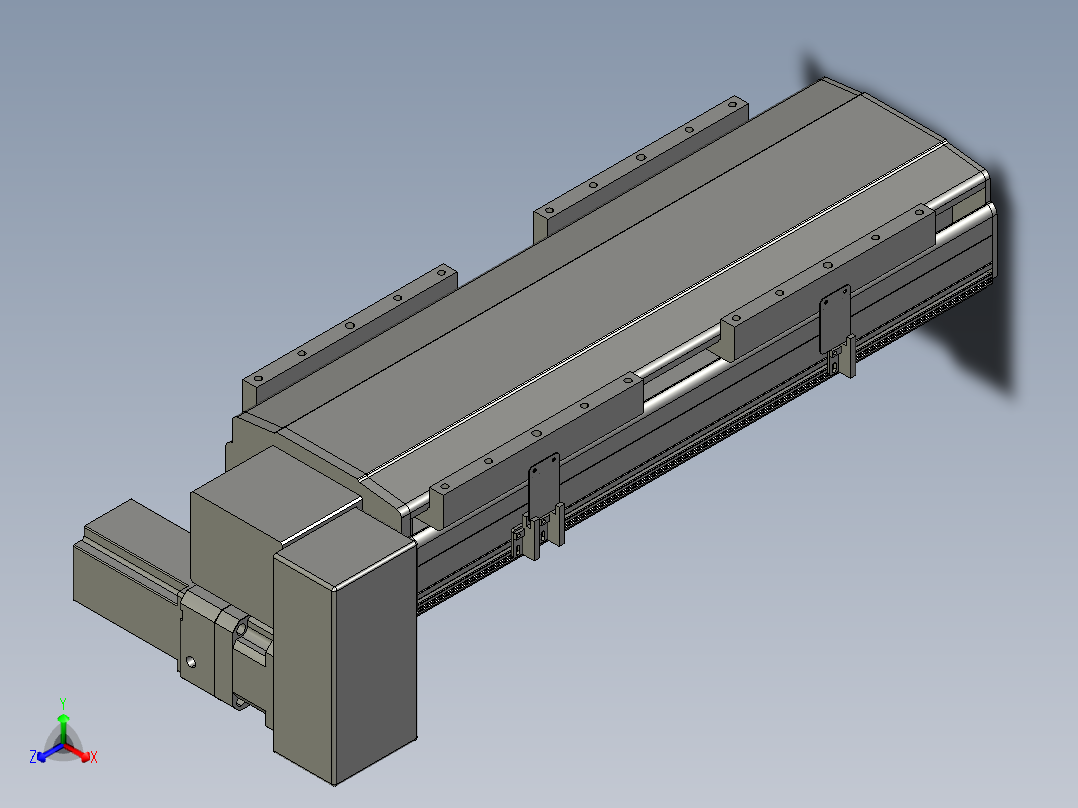Image resolution: width=1078 pixels, height=808 pixels.
Task: Select the left sensor bracket plate
Action: (544, 485)
